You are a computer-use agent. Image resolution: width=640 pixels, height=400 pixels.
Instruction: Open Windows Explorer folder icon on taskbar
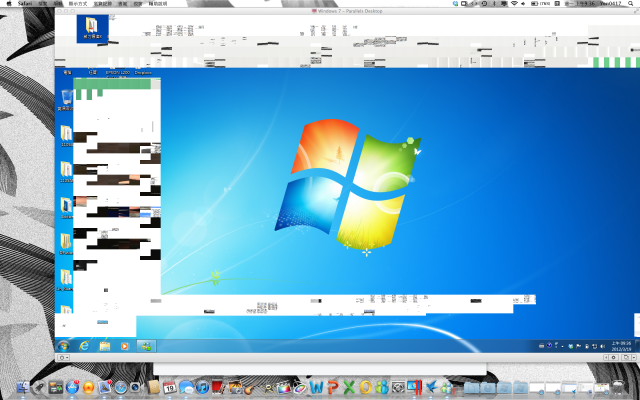105,346
